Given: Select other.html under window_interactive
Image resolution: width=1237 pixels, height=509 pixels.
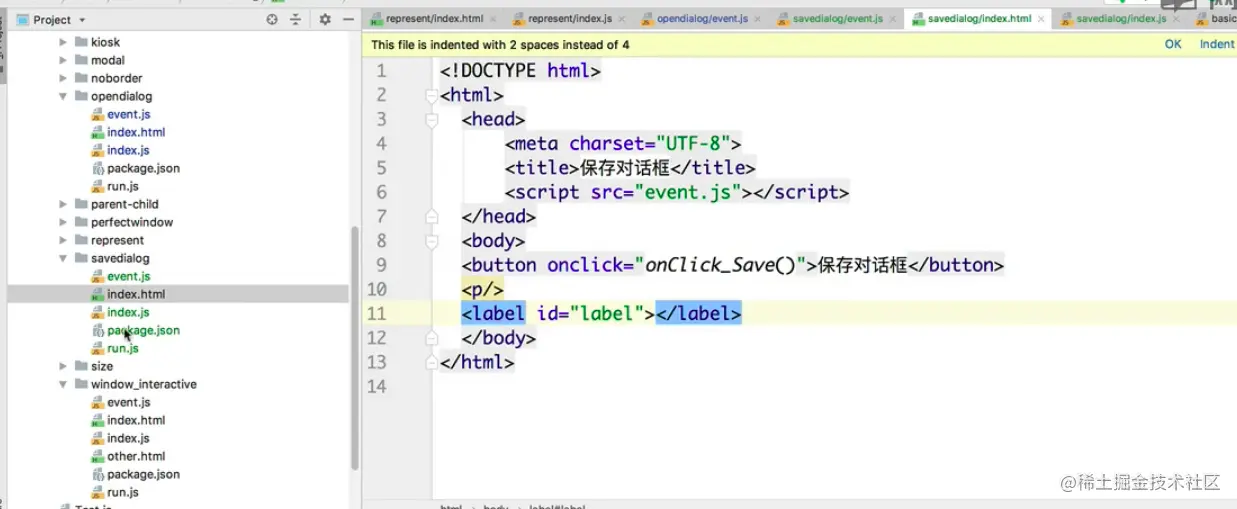Looking at the screenshot, I should pos(136,456).
